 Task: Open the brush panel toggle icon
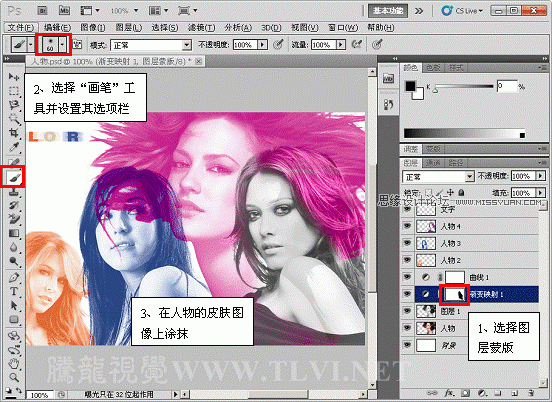point(77,45)
